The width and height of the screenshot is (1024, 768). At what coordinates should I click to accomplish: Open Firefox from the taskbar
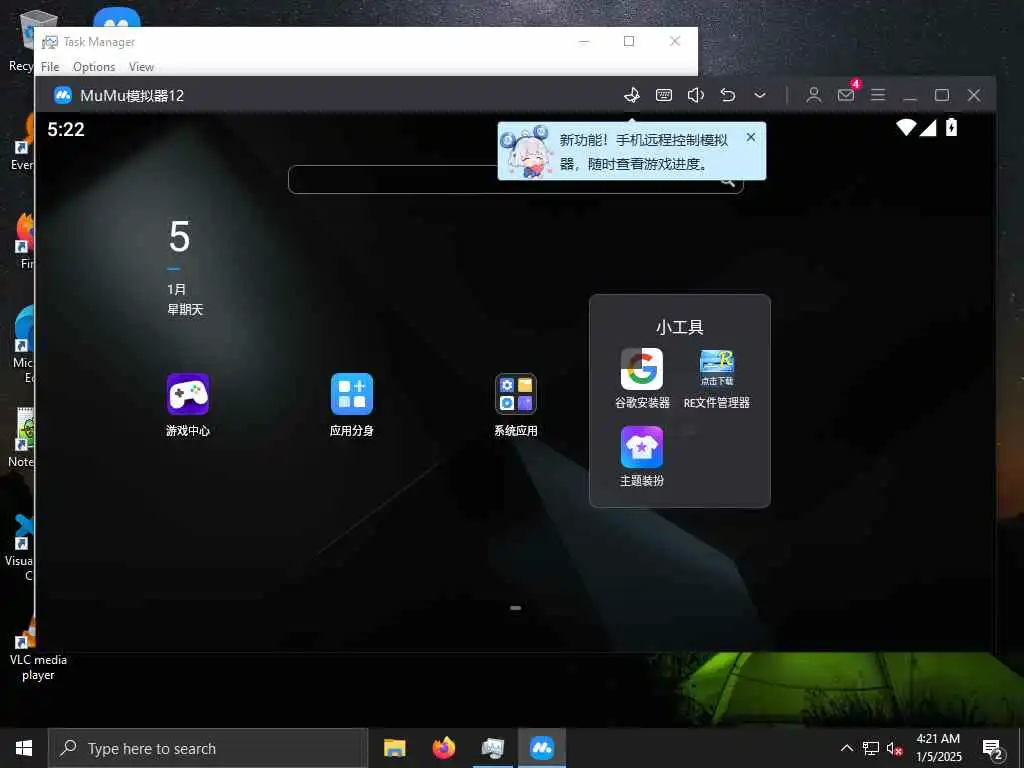click(x=444, y=748)
